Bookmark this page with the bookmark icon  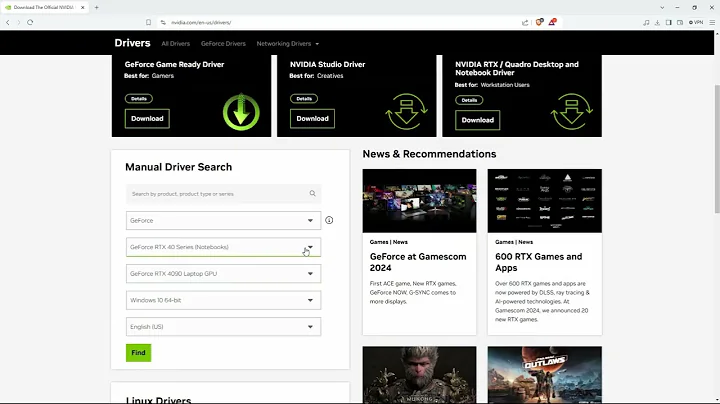click(x=148, y=22)
